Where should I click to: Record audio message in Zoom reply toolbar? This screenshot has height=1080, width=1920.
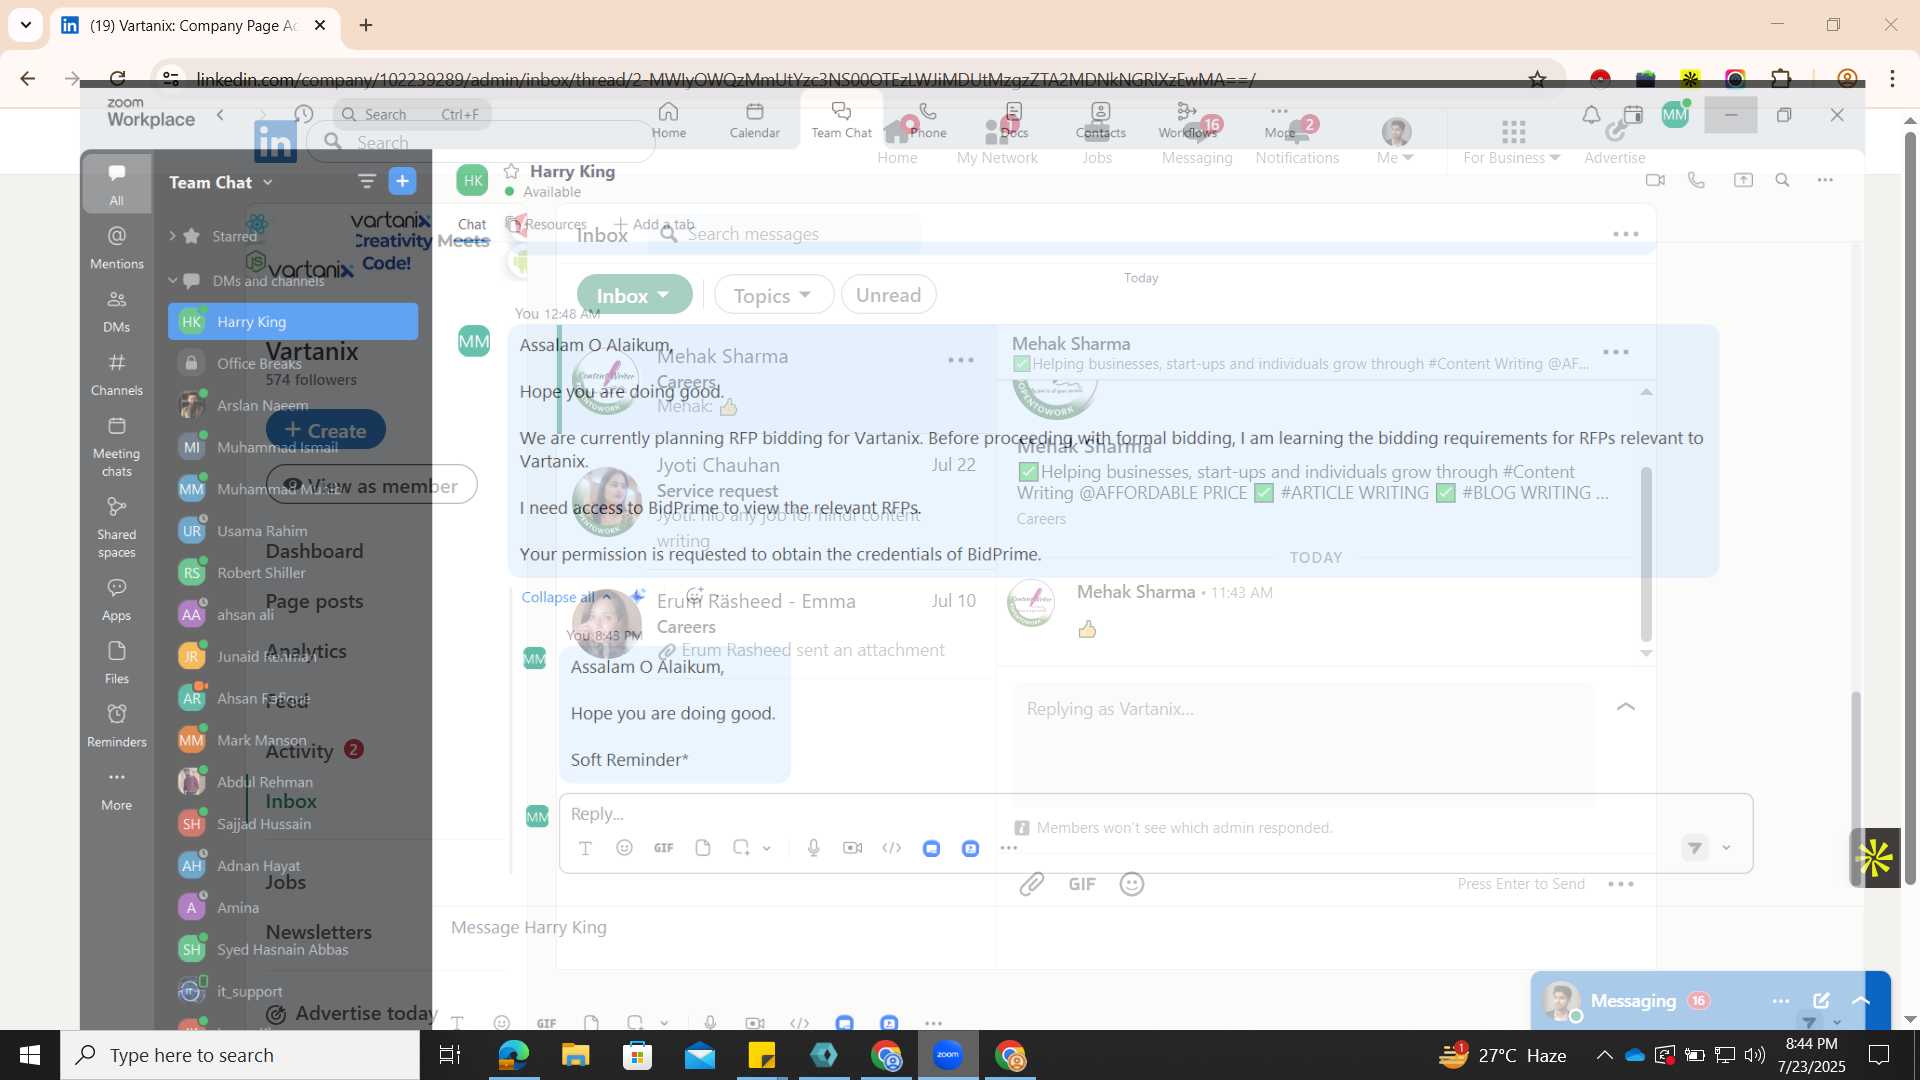coord(814,848)
